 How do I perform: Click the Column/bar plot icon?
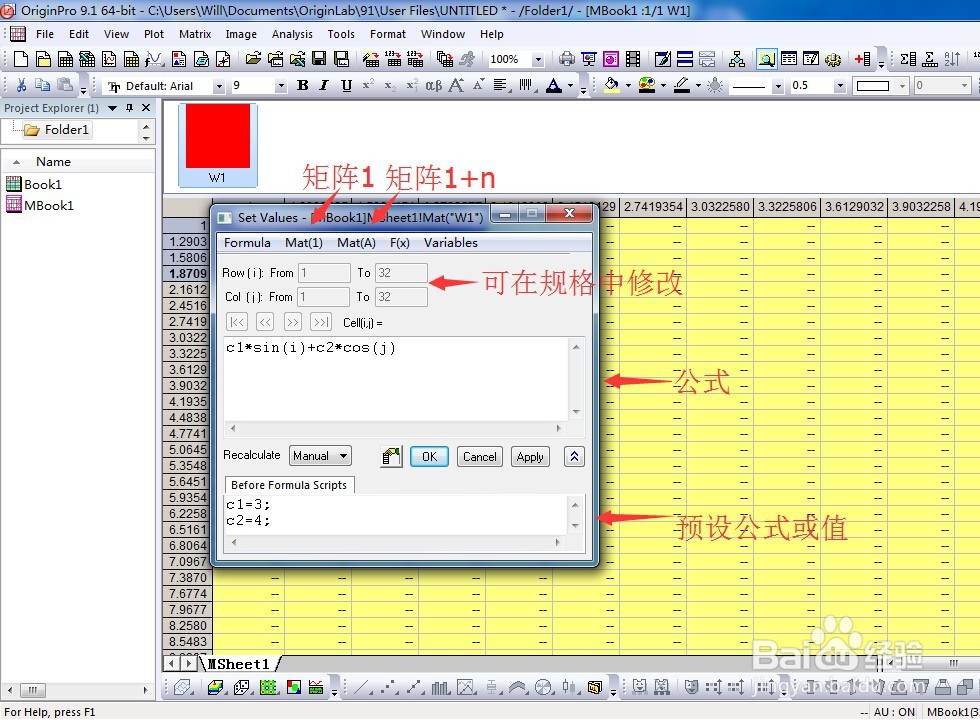pos(439,688)
